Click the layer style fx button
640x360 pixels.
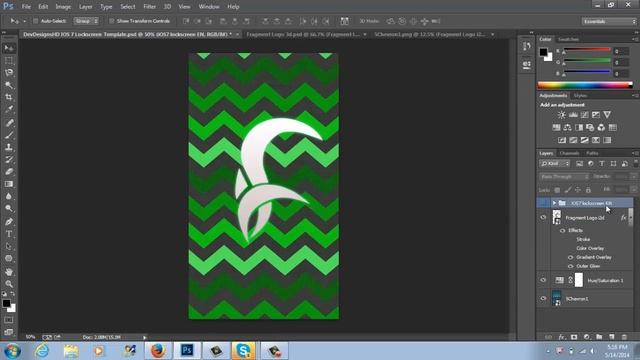[562, 337]
